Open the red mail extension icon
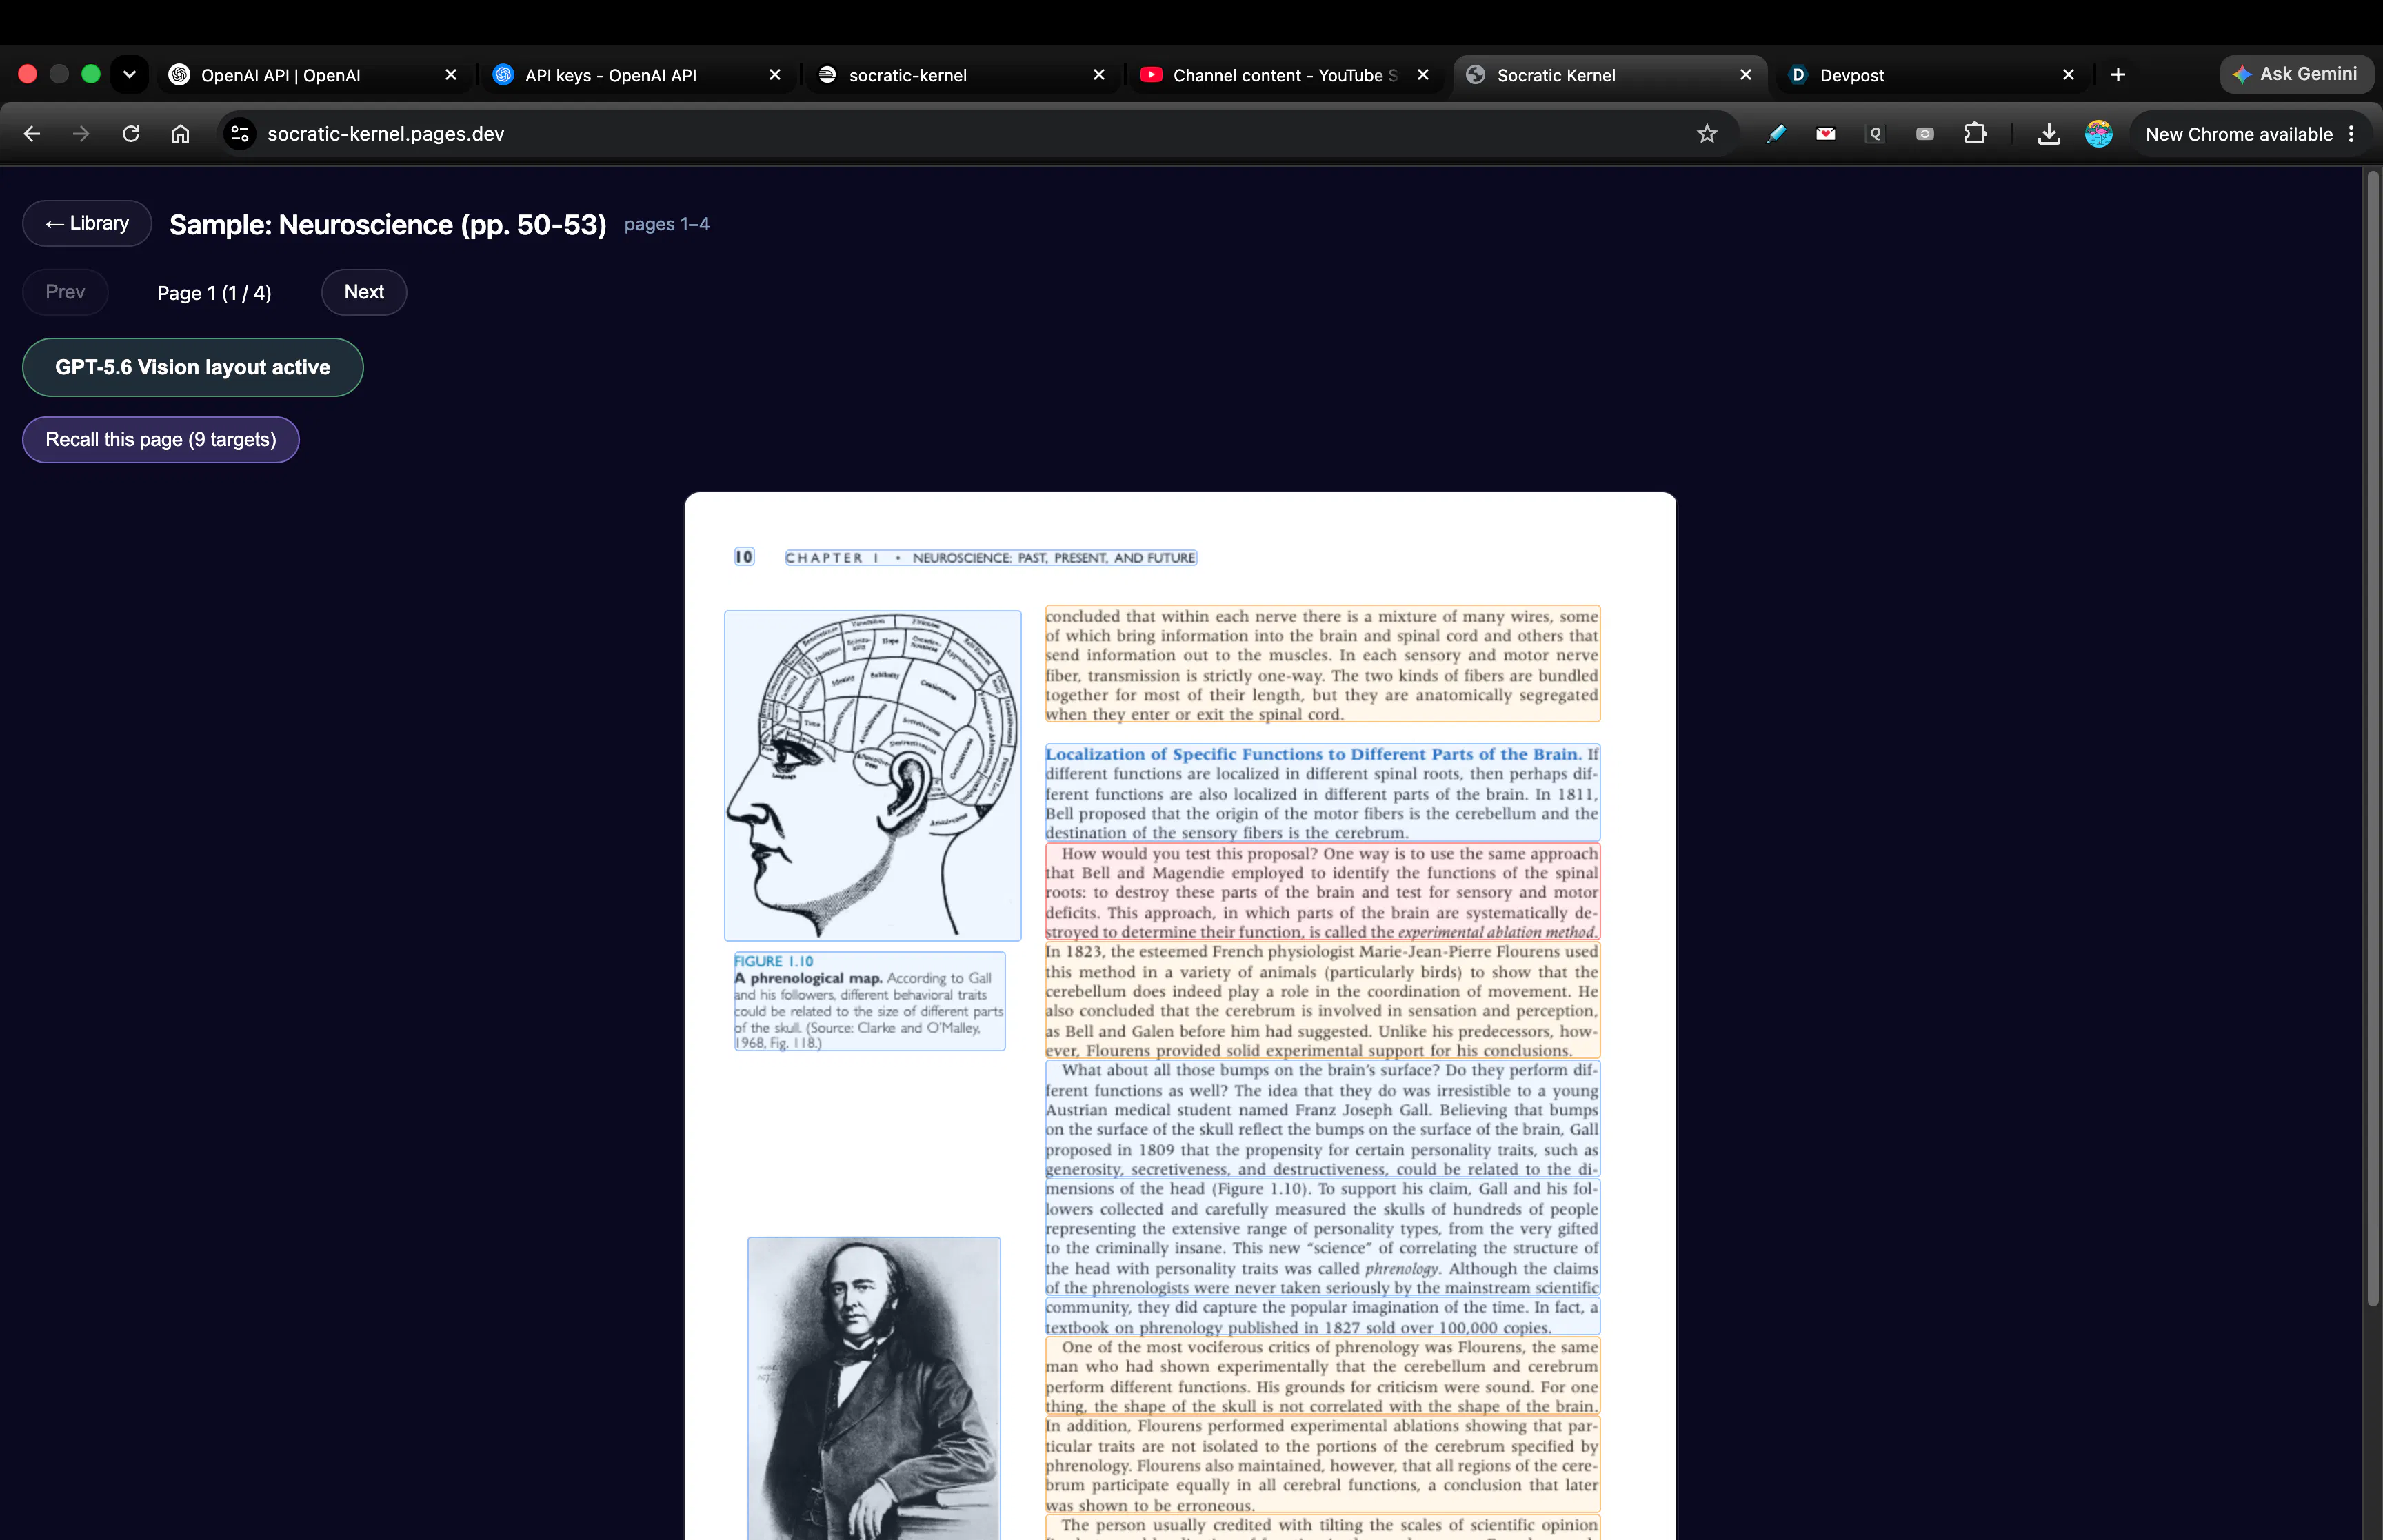The image size is (2383, 1540). 1826,134
